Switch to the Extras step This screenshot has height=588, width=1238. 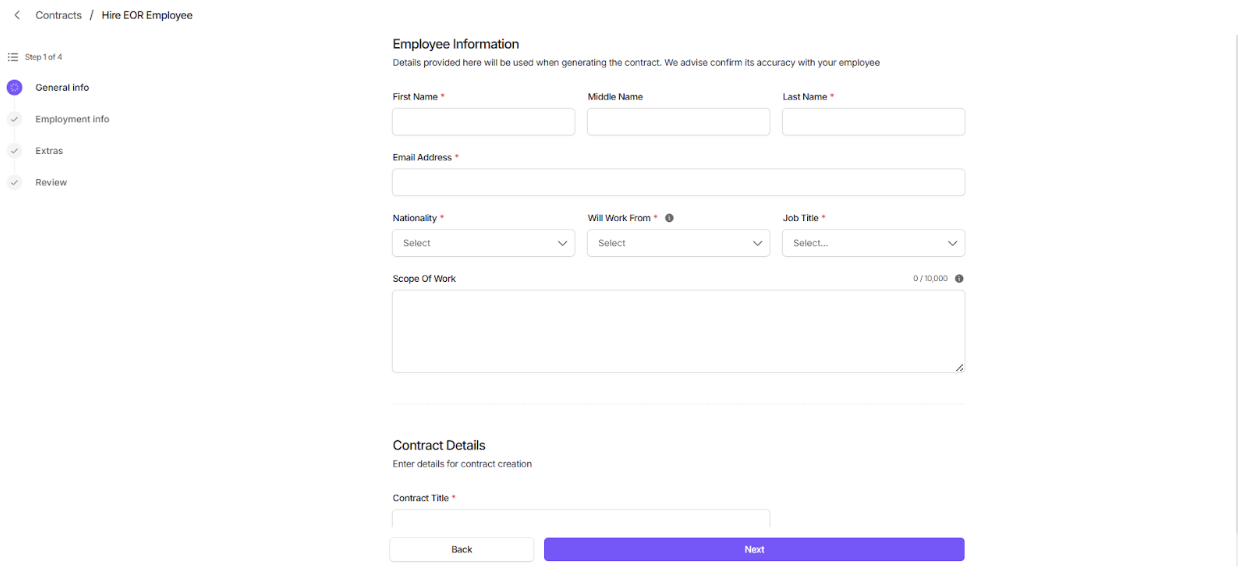(49, 151)
